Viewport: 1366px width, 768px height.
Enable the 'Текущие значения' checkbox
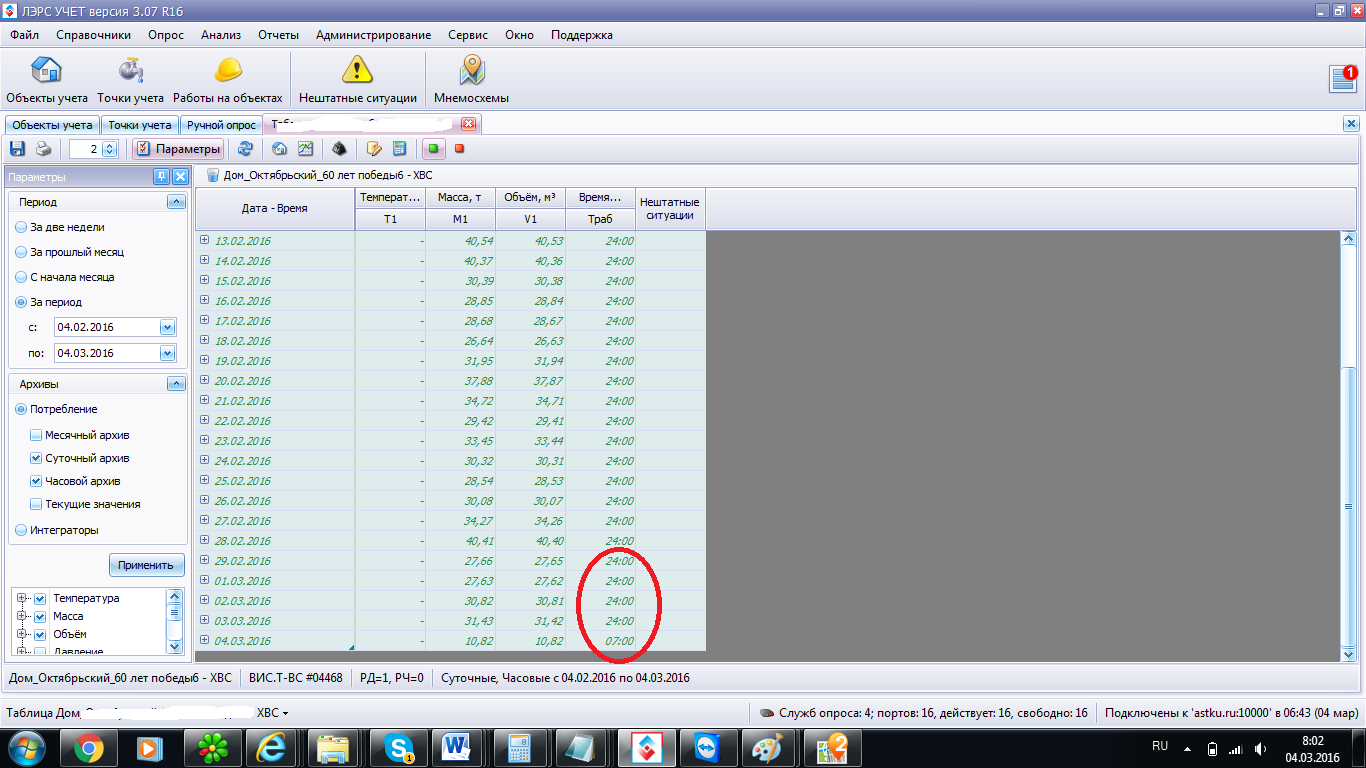point(36,504)
